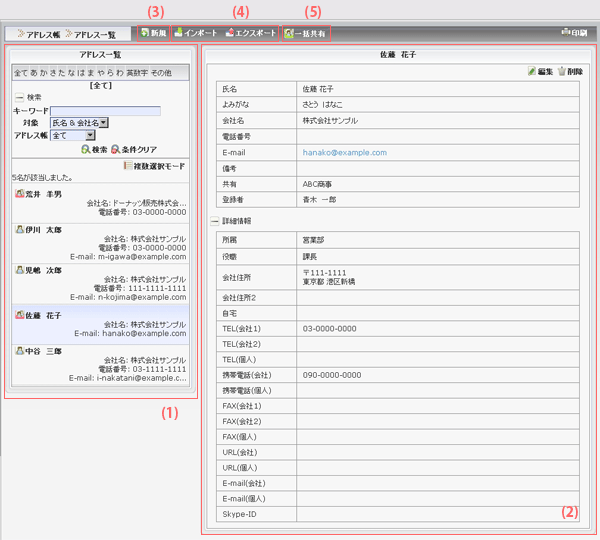Select the ら kana filter

point(110,73)
